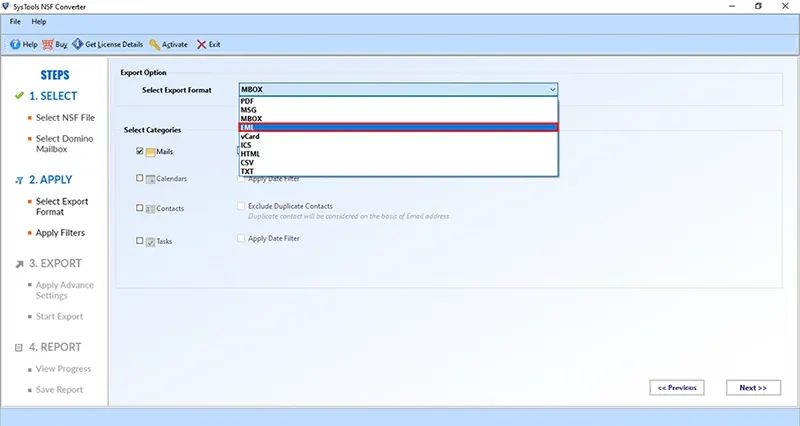Click the Buy shopping cart icon
Viewport: 800px width, 426px height.
(x=48, y=44)
